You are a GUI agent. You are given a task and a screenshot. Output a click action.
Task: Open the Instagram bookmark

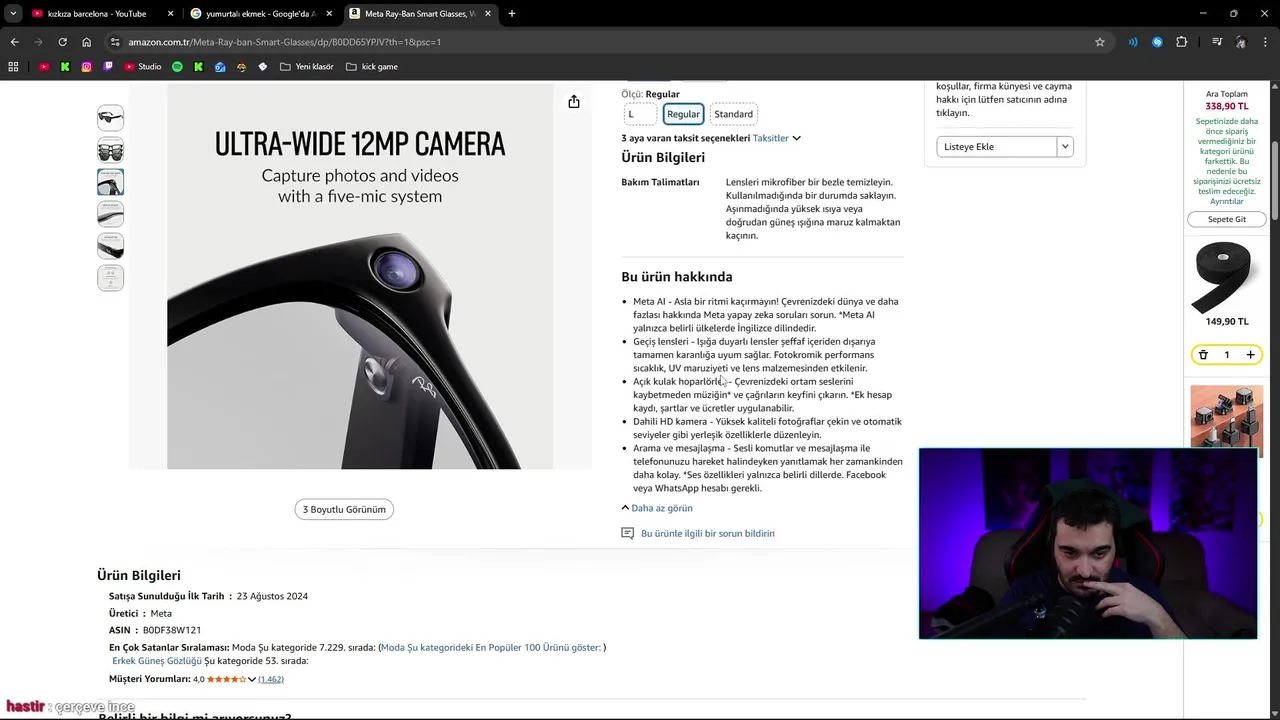point(87,67)
